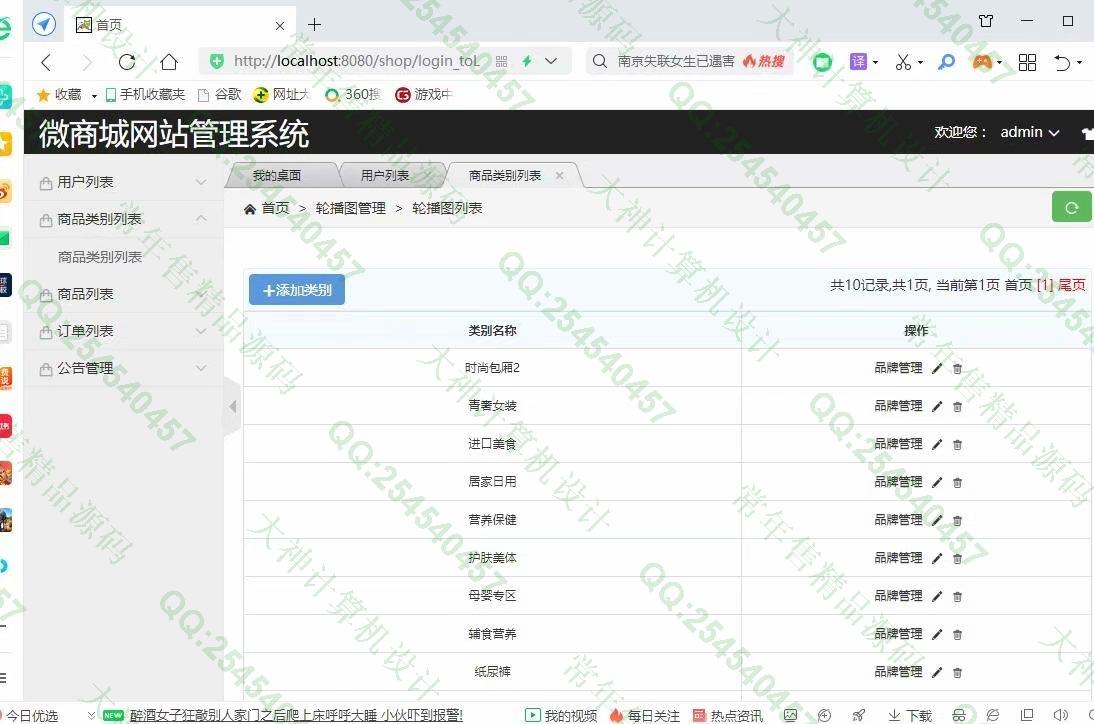Screen dimensions: 1094x724
Task: Click trash icon in 辅食营养 row
Action: pos(957,634)
